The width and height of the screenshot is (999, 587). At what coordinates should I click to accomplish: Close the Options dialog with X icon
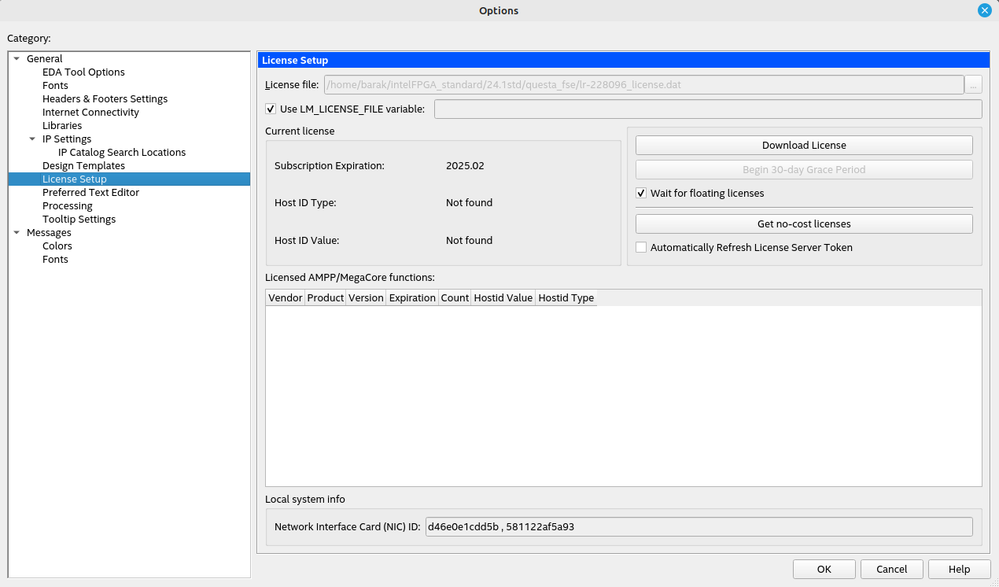point(984,10)
